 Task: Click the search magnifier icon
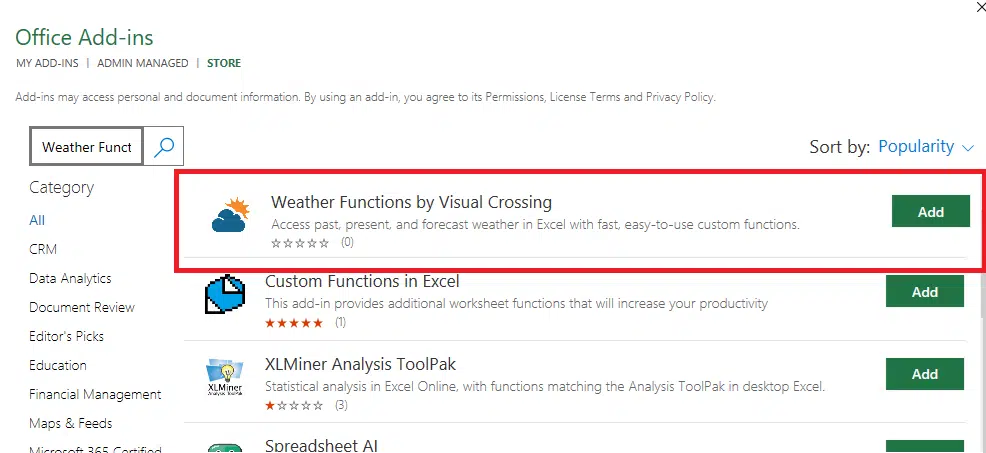[164, 147]
